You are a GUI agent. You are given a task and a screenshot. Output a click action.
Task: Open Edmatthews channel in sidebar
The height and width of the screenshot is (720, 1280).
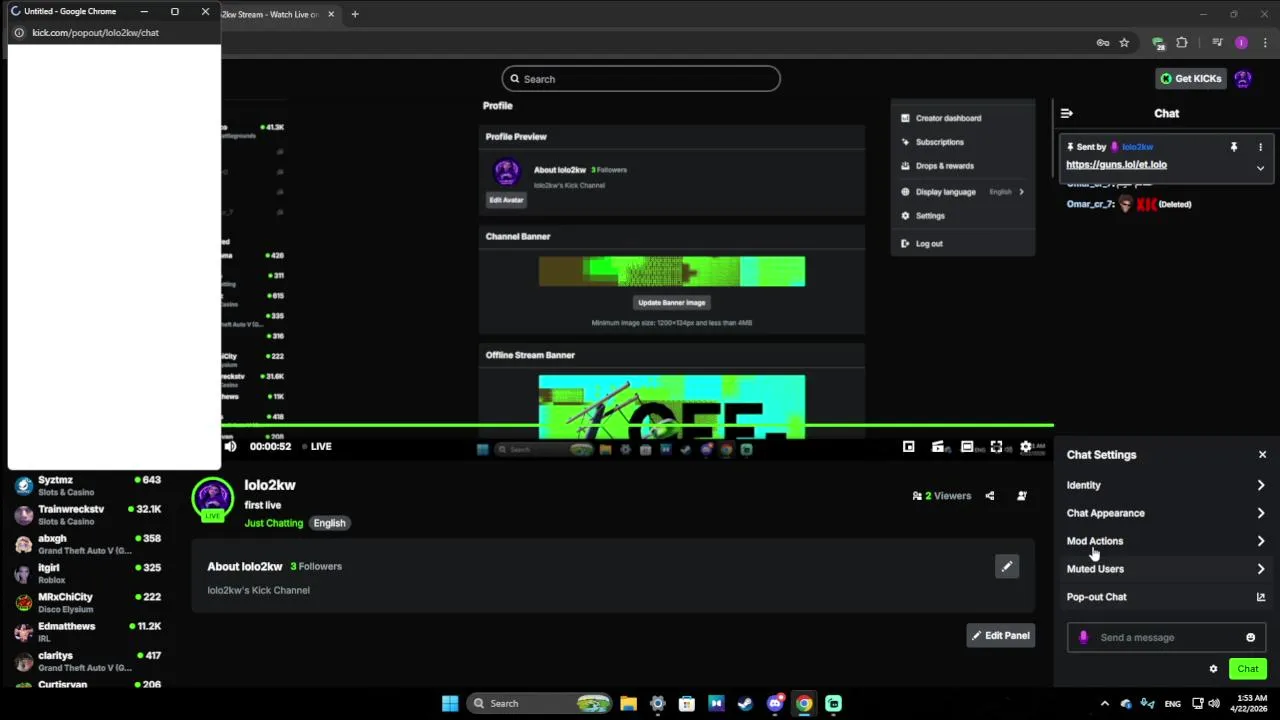tap(88, 632)
